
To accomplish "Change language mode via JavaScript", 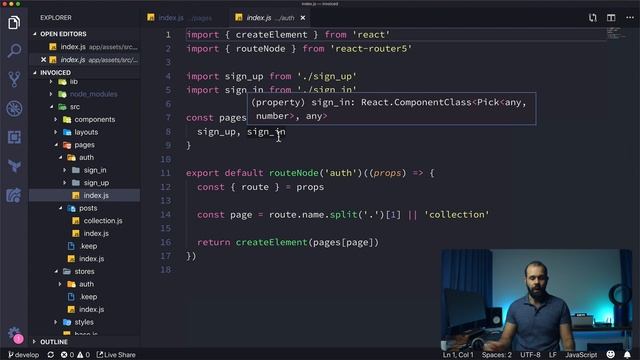I will click(581, 355).
